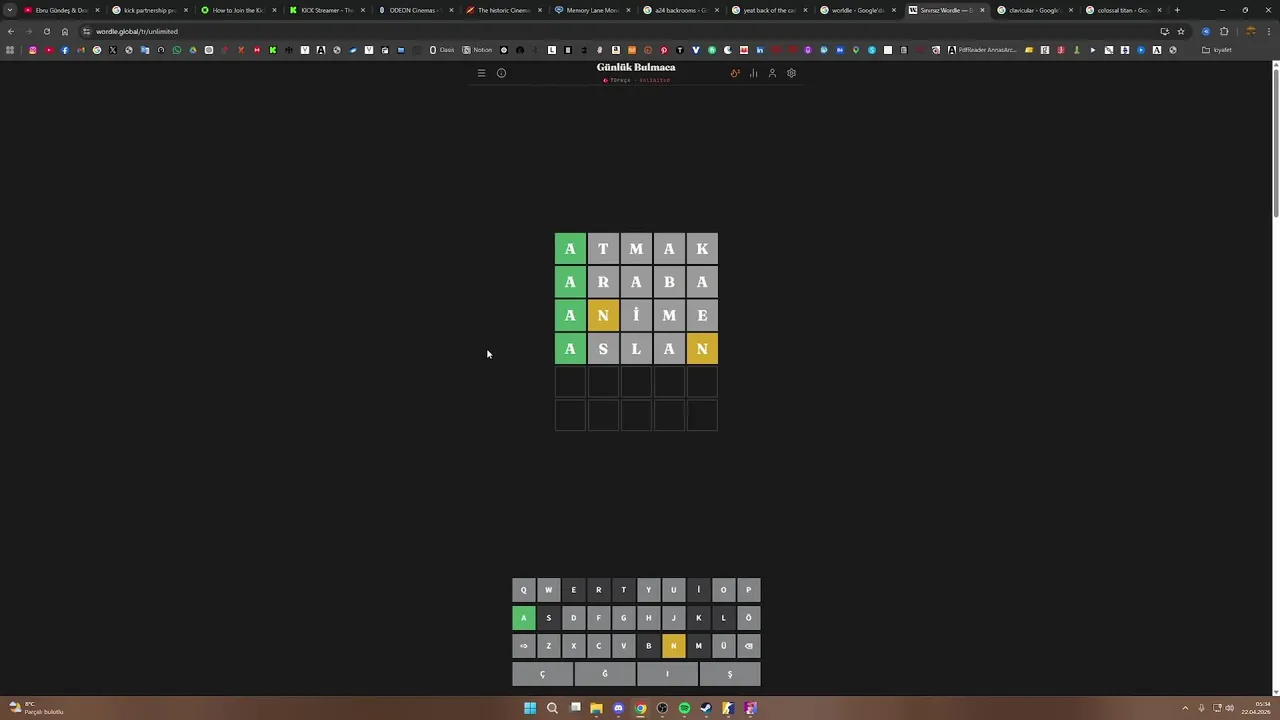Switch to the 'Memory Lane' browser tab
The height and width of the screenshot is (720, 1280).
pos(592,10)
